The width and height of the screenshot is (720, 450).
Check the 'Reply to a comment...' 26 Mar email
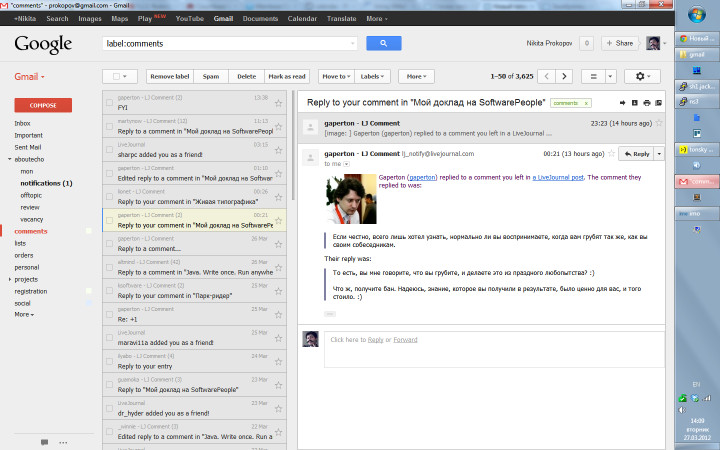tap(109, 244)
